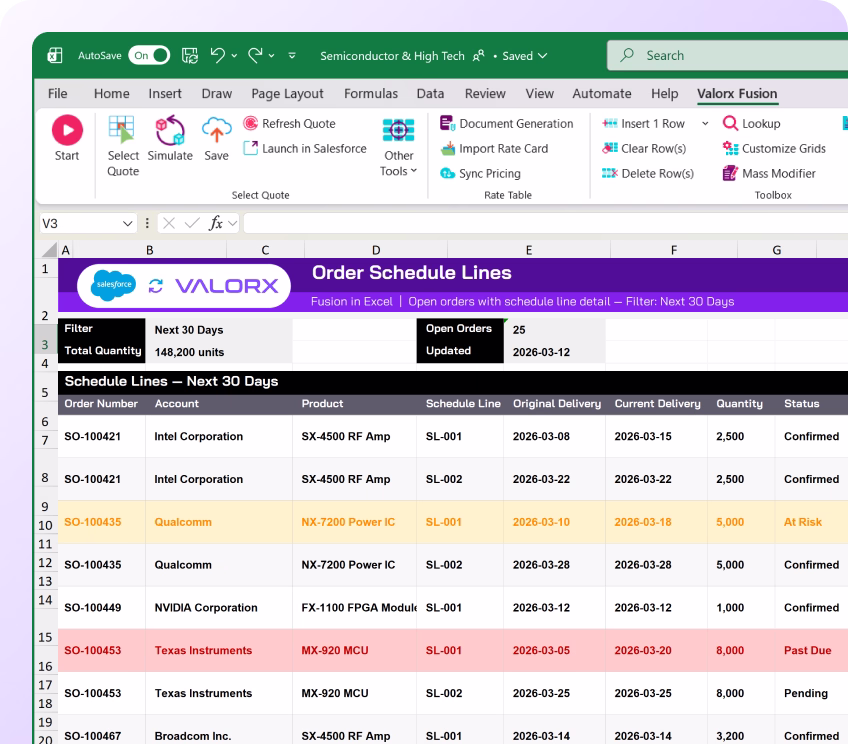Open Customize Quick Access Toolbar dropdown
Viewport: 848px width, 744px height.
tap(292, 55)
